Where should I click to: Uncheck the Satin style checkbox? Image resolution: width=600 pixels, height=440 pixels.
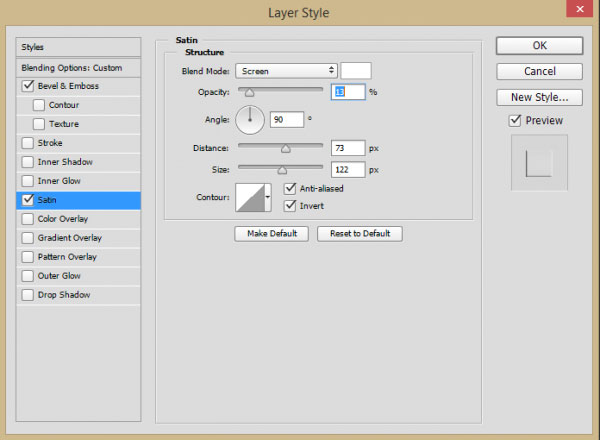[x=28, y=200]
